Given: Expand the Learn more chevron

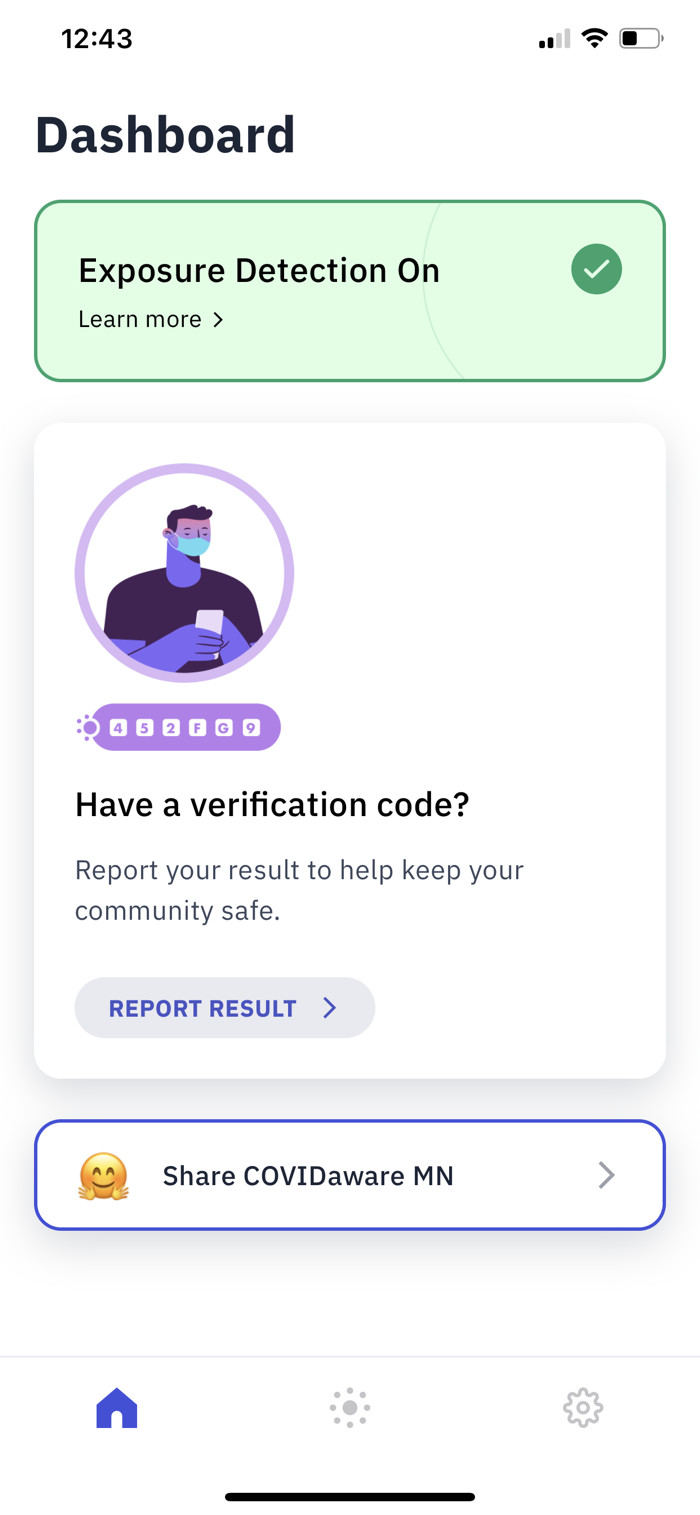Looking at the screenshot, I should 217,320.
